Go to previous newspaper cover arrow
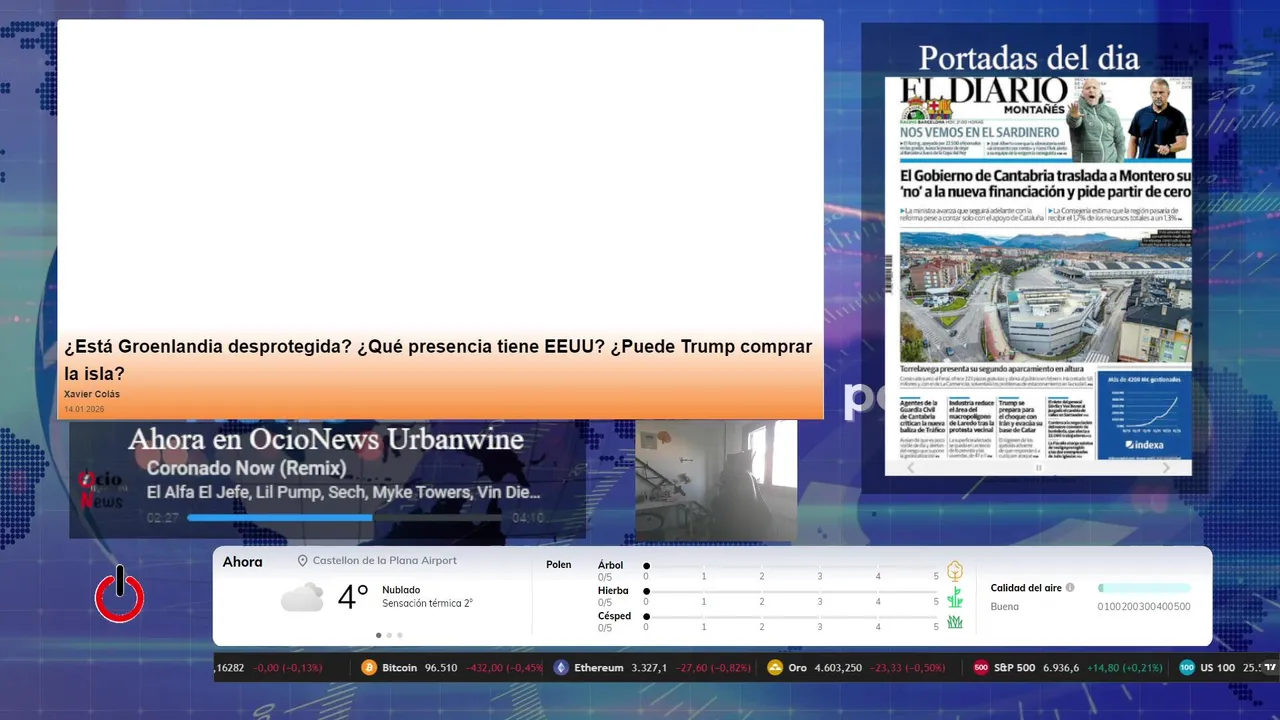Screen dimensions: 1280x720 [x=910, y=468]
